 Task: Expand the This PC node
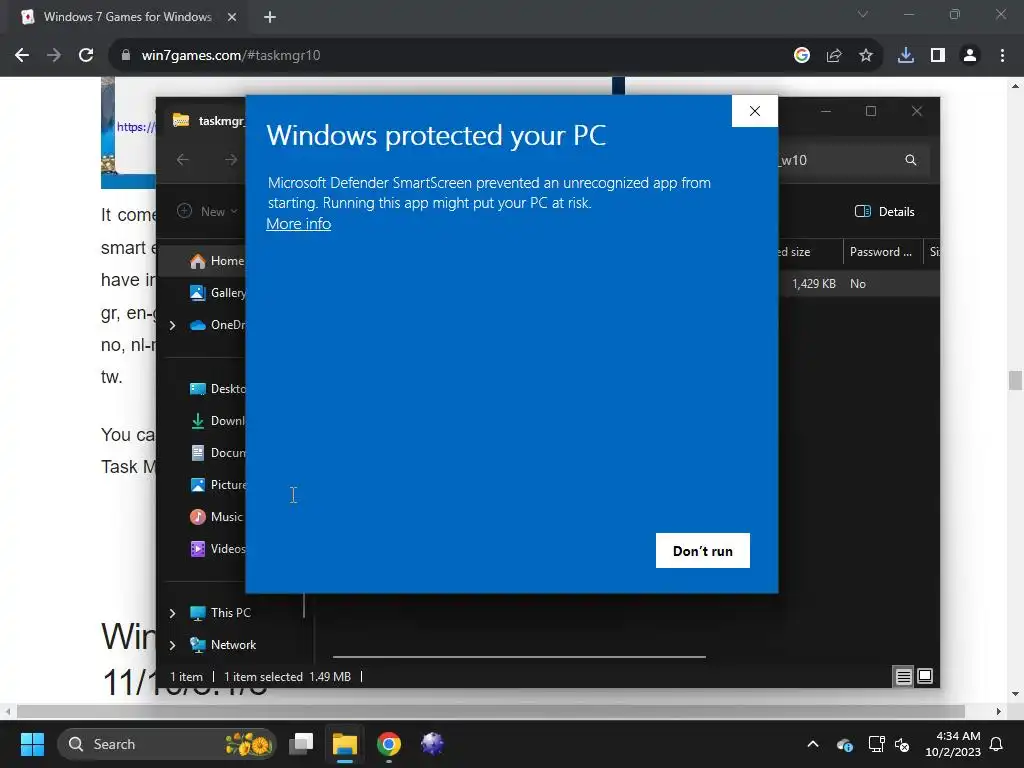pos(172,613)
